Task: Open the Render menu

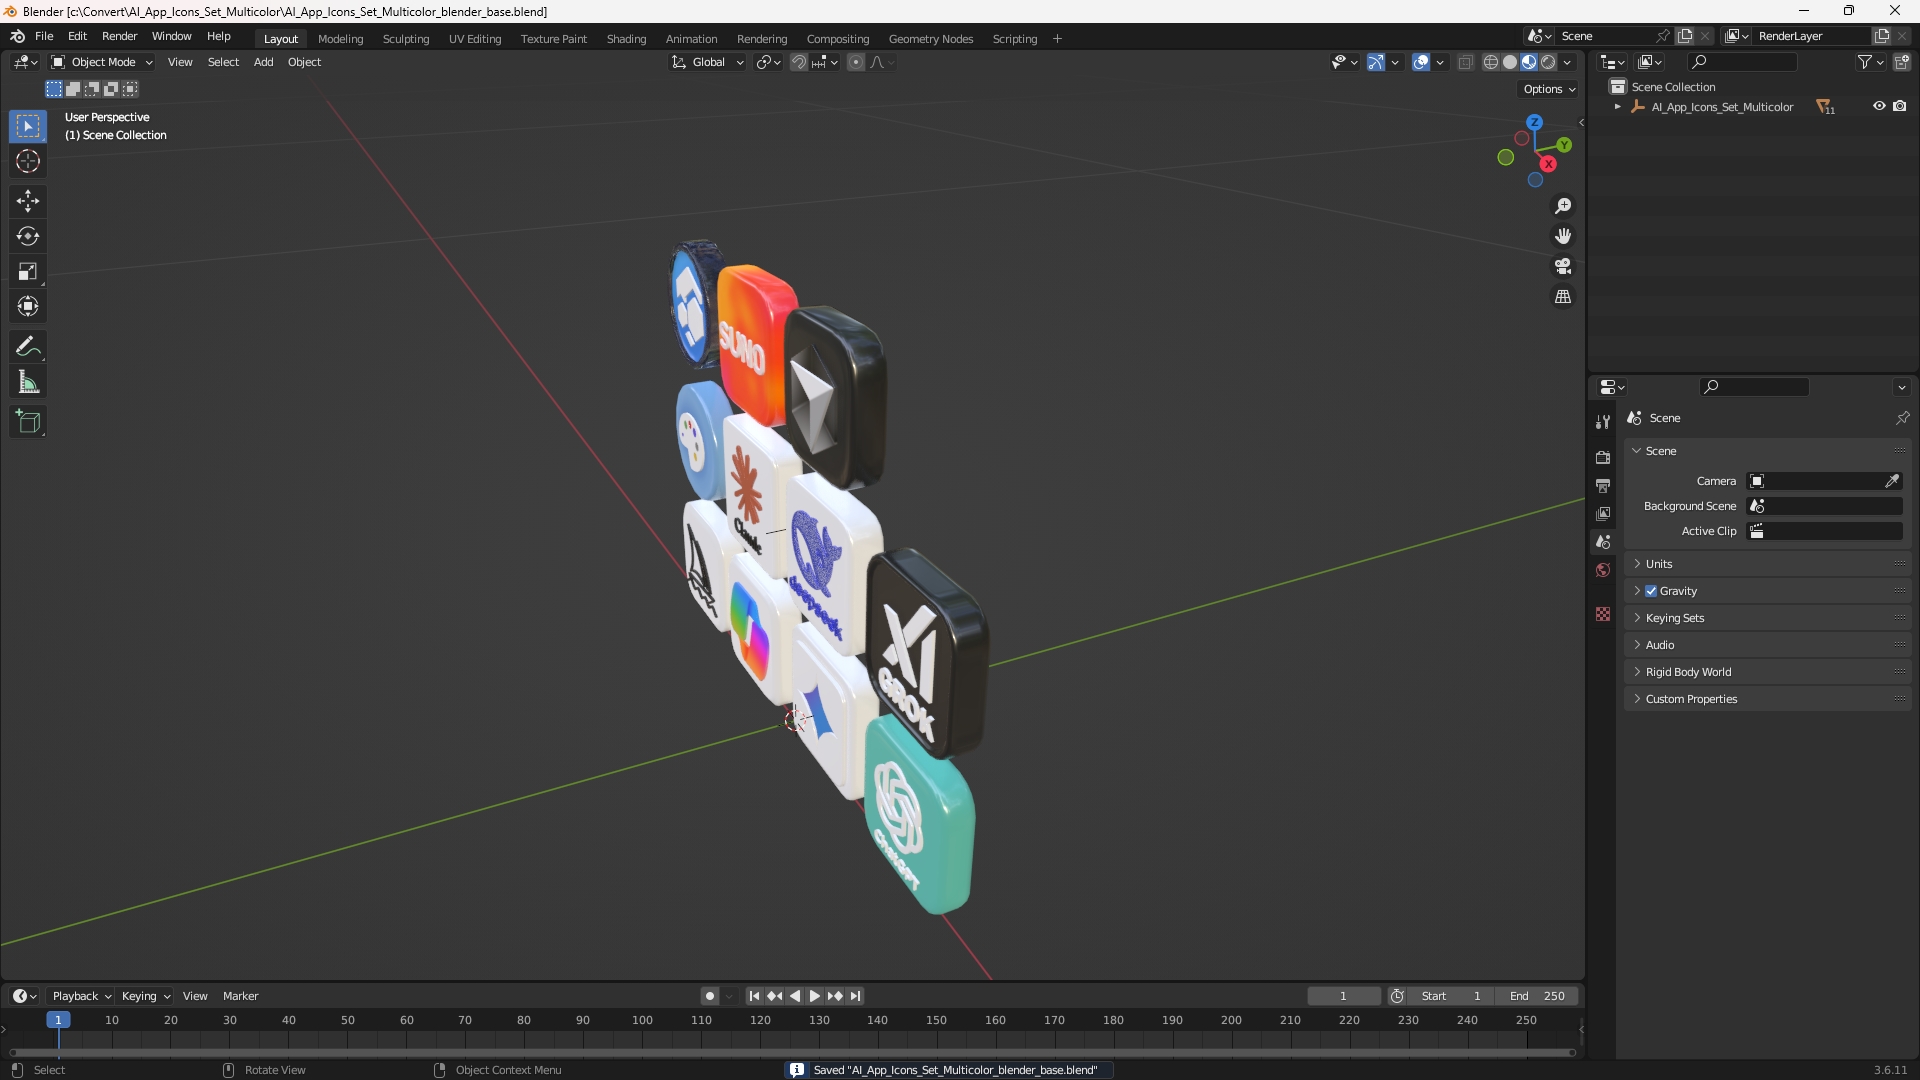Action: pyautogui.click(x=119, y=36)
